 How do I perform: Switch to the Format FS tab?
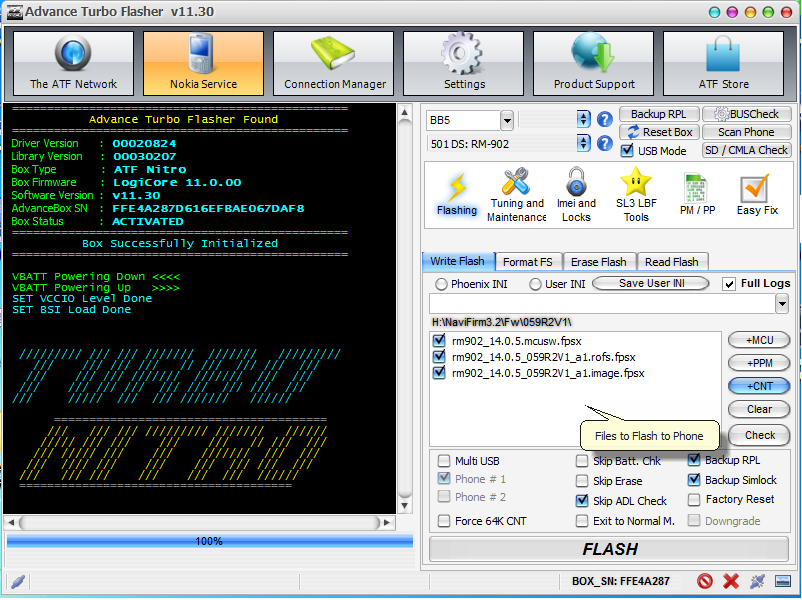click(528, 262)
